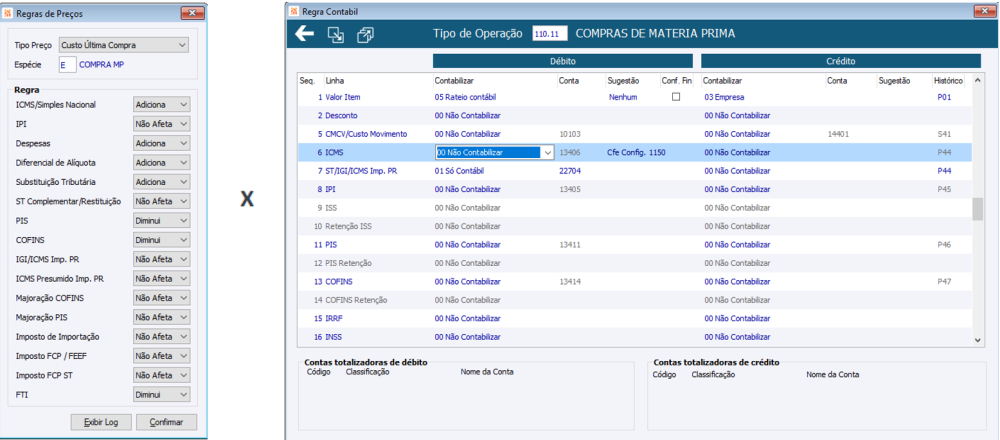Viewport: 1000px width, 440px height.
Task: Go back with the white arrow icon
Action: [304, 33]
